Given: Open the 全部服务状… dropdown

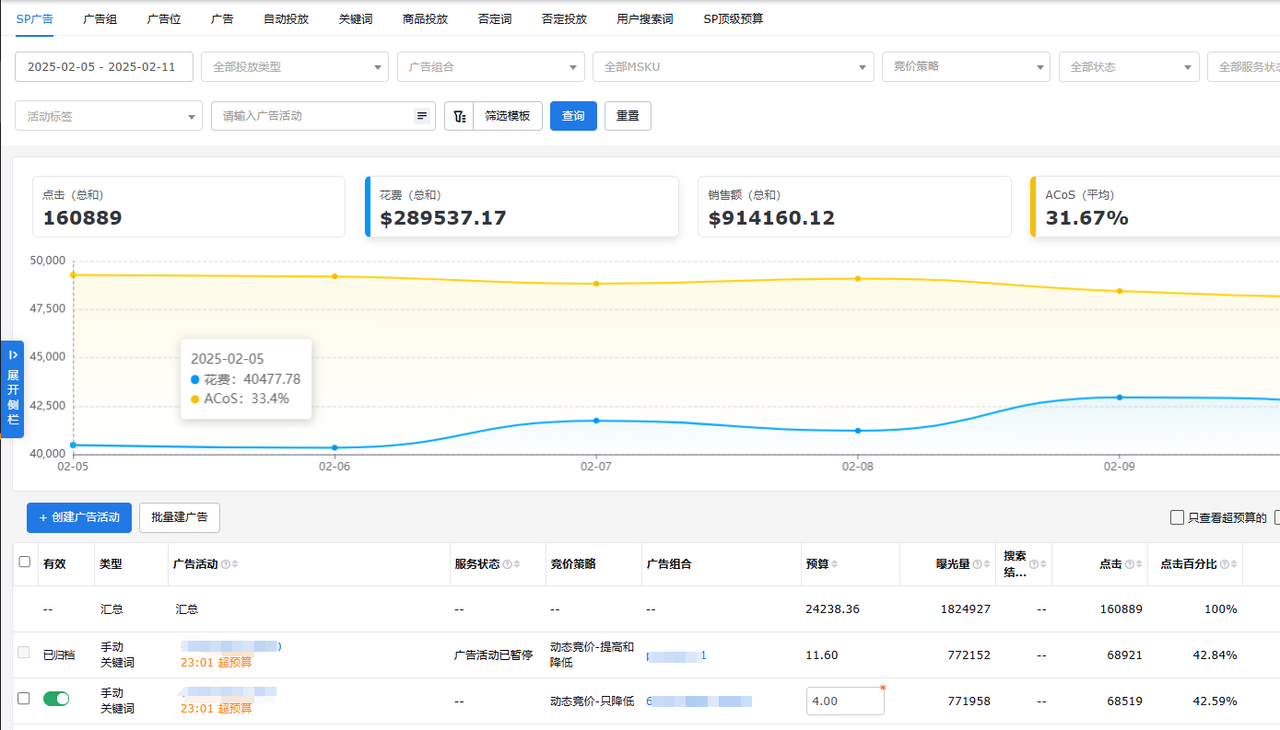Looking at the screenshot, I should coord(1243,67).
